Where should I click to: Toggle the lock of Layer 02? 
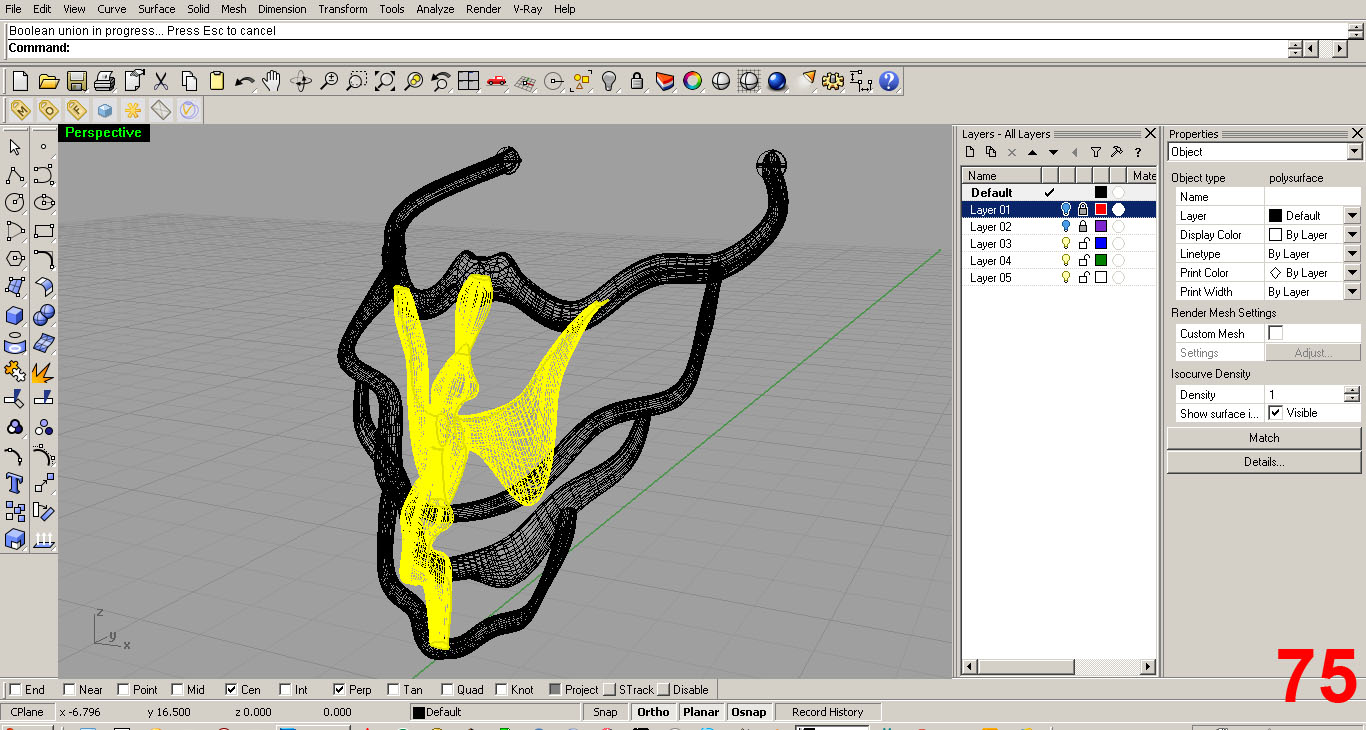click(x=1083, y=226)
